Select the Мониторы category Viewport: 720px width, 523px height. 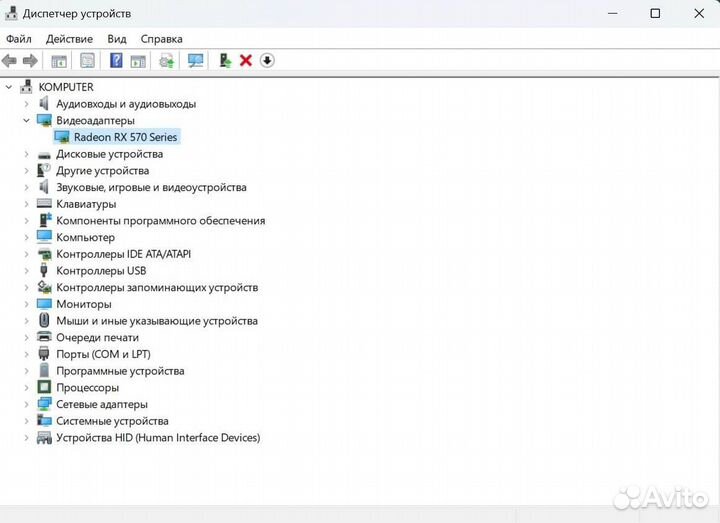click(83, 304)
